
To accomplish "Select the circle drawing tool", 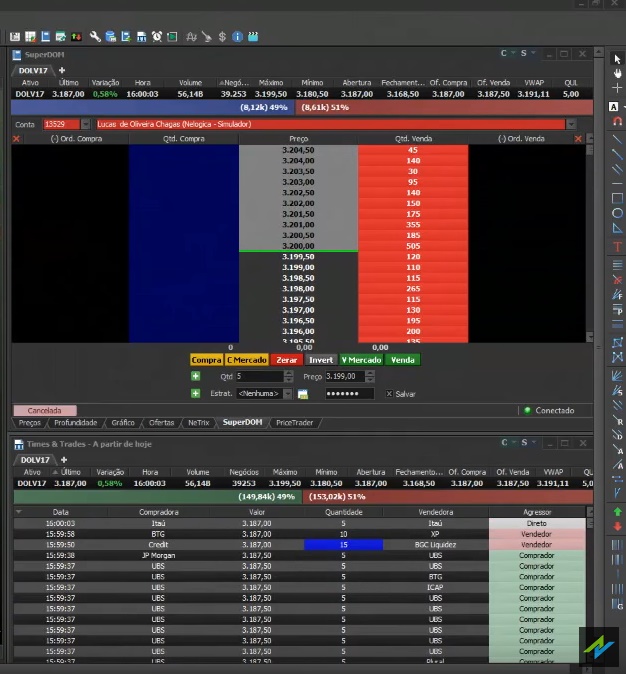I will coord(617,213).
